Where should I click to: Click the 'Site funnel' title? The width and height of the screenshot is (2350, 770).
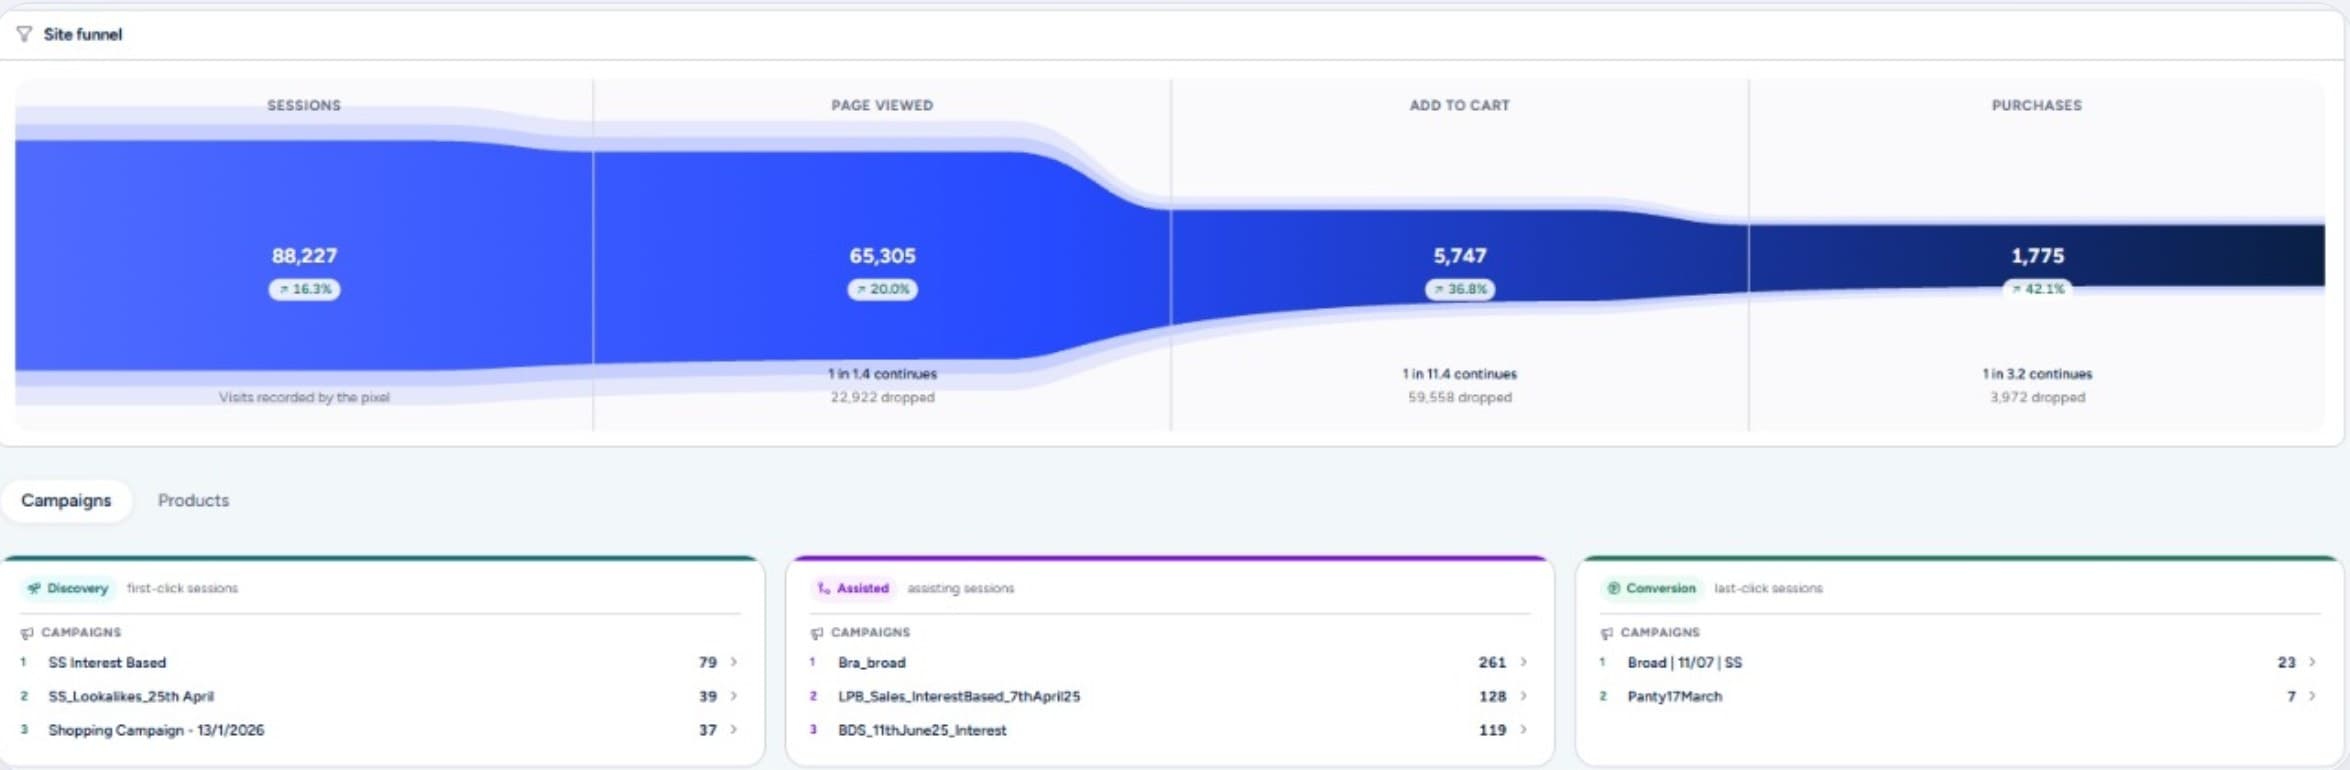coord(83,34)
